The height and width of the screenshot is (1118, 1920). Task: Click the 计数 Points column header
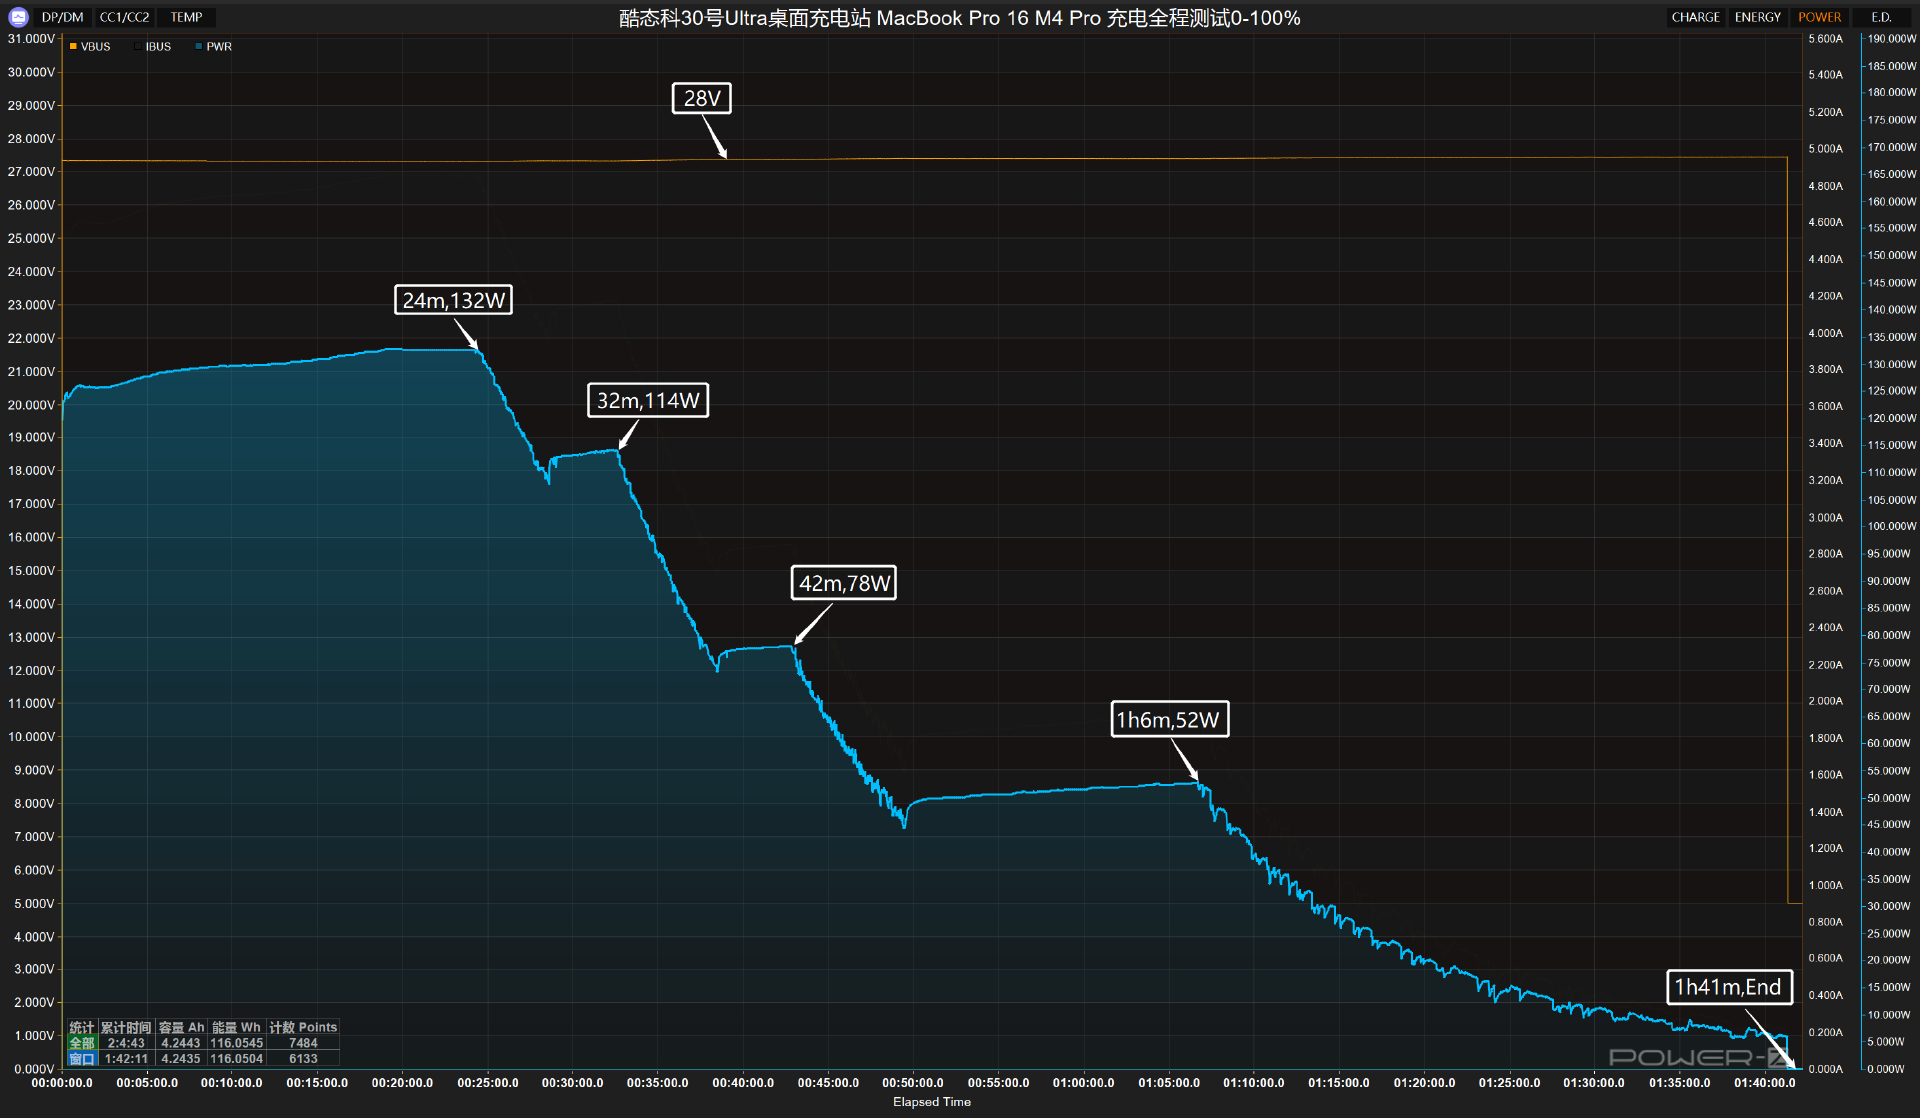[x=303, y=1027]
